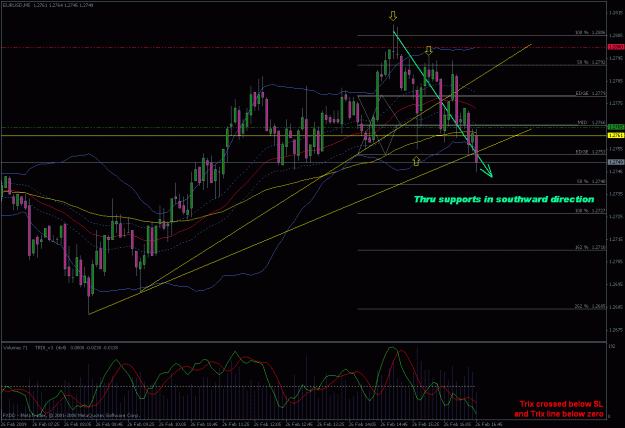Click the 1.2675 value on the price axis
The width and height of the screenshot is (625, 428).
pyautogui.click(x=616, y=330)
